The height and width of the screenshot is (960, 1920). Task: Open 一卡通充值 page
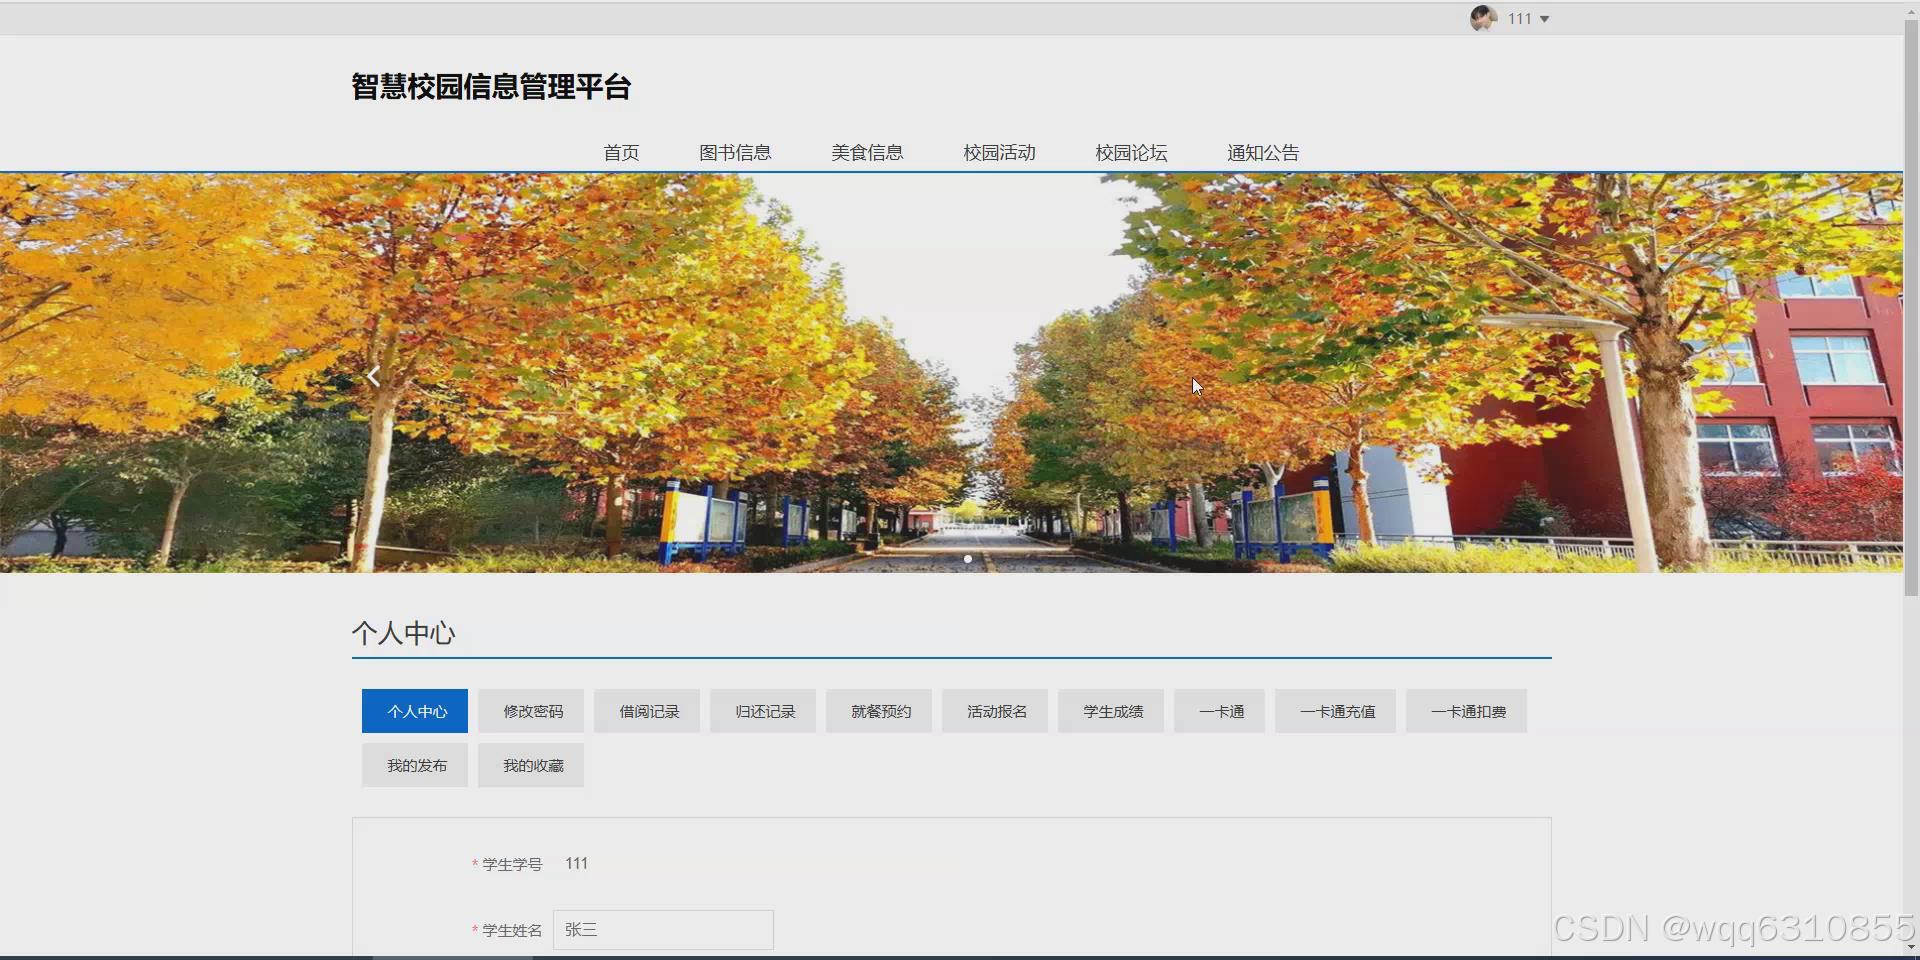[x=1336, y=710]
